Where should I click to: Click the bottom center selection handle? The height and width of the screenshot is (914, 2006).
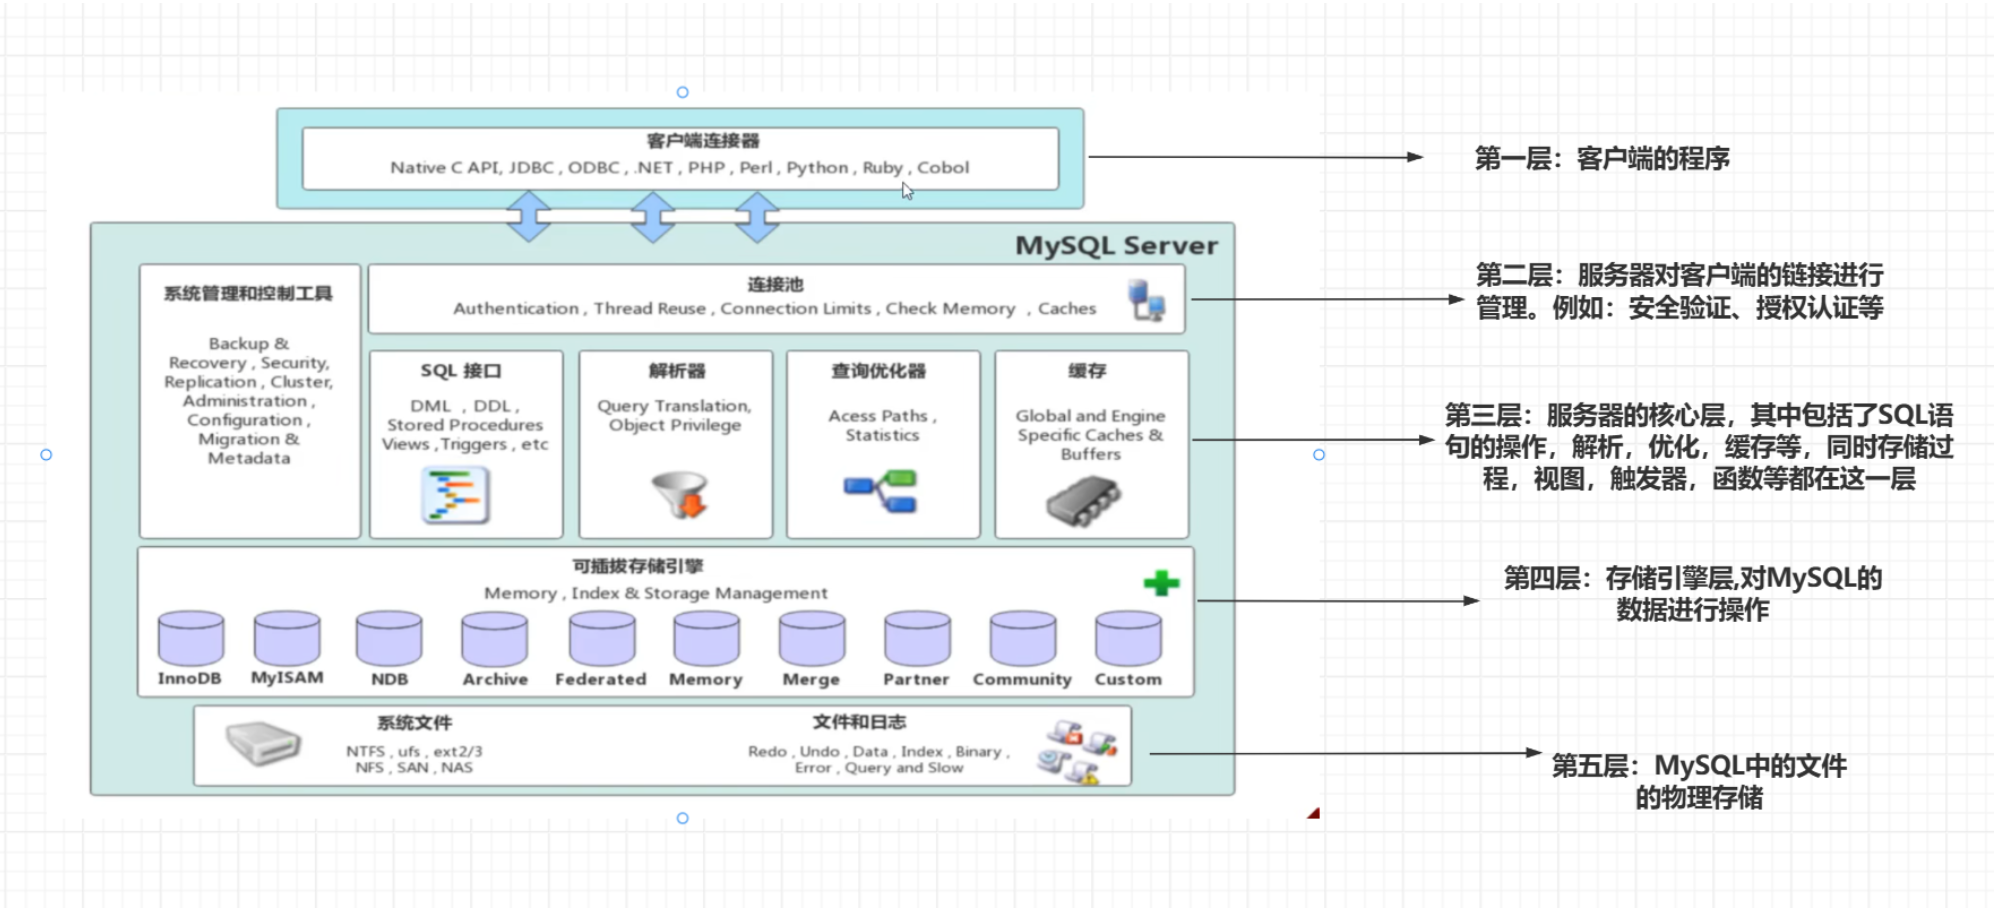(x=683, y=818)
